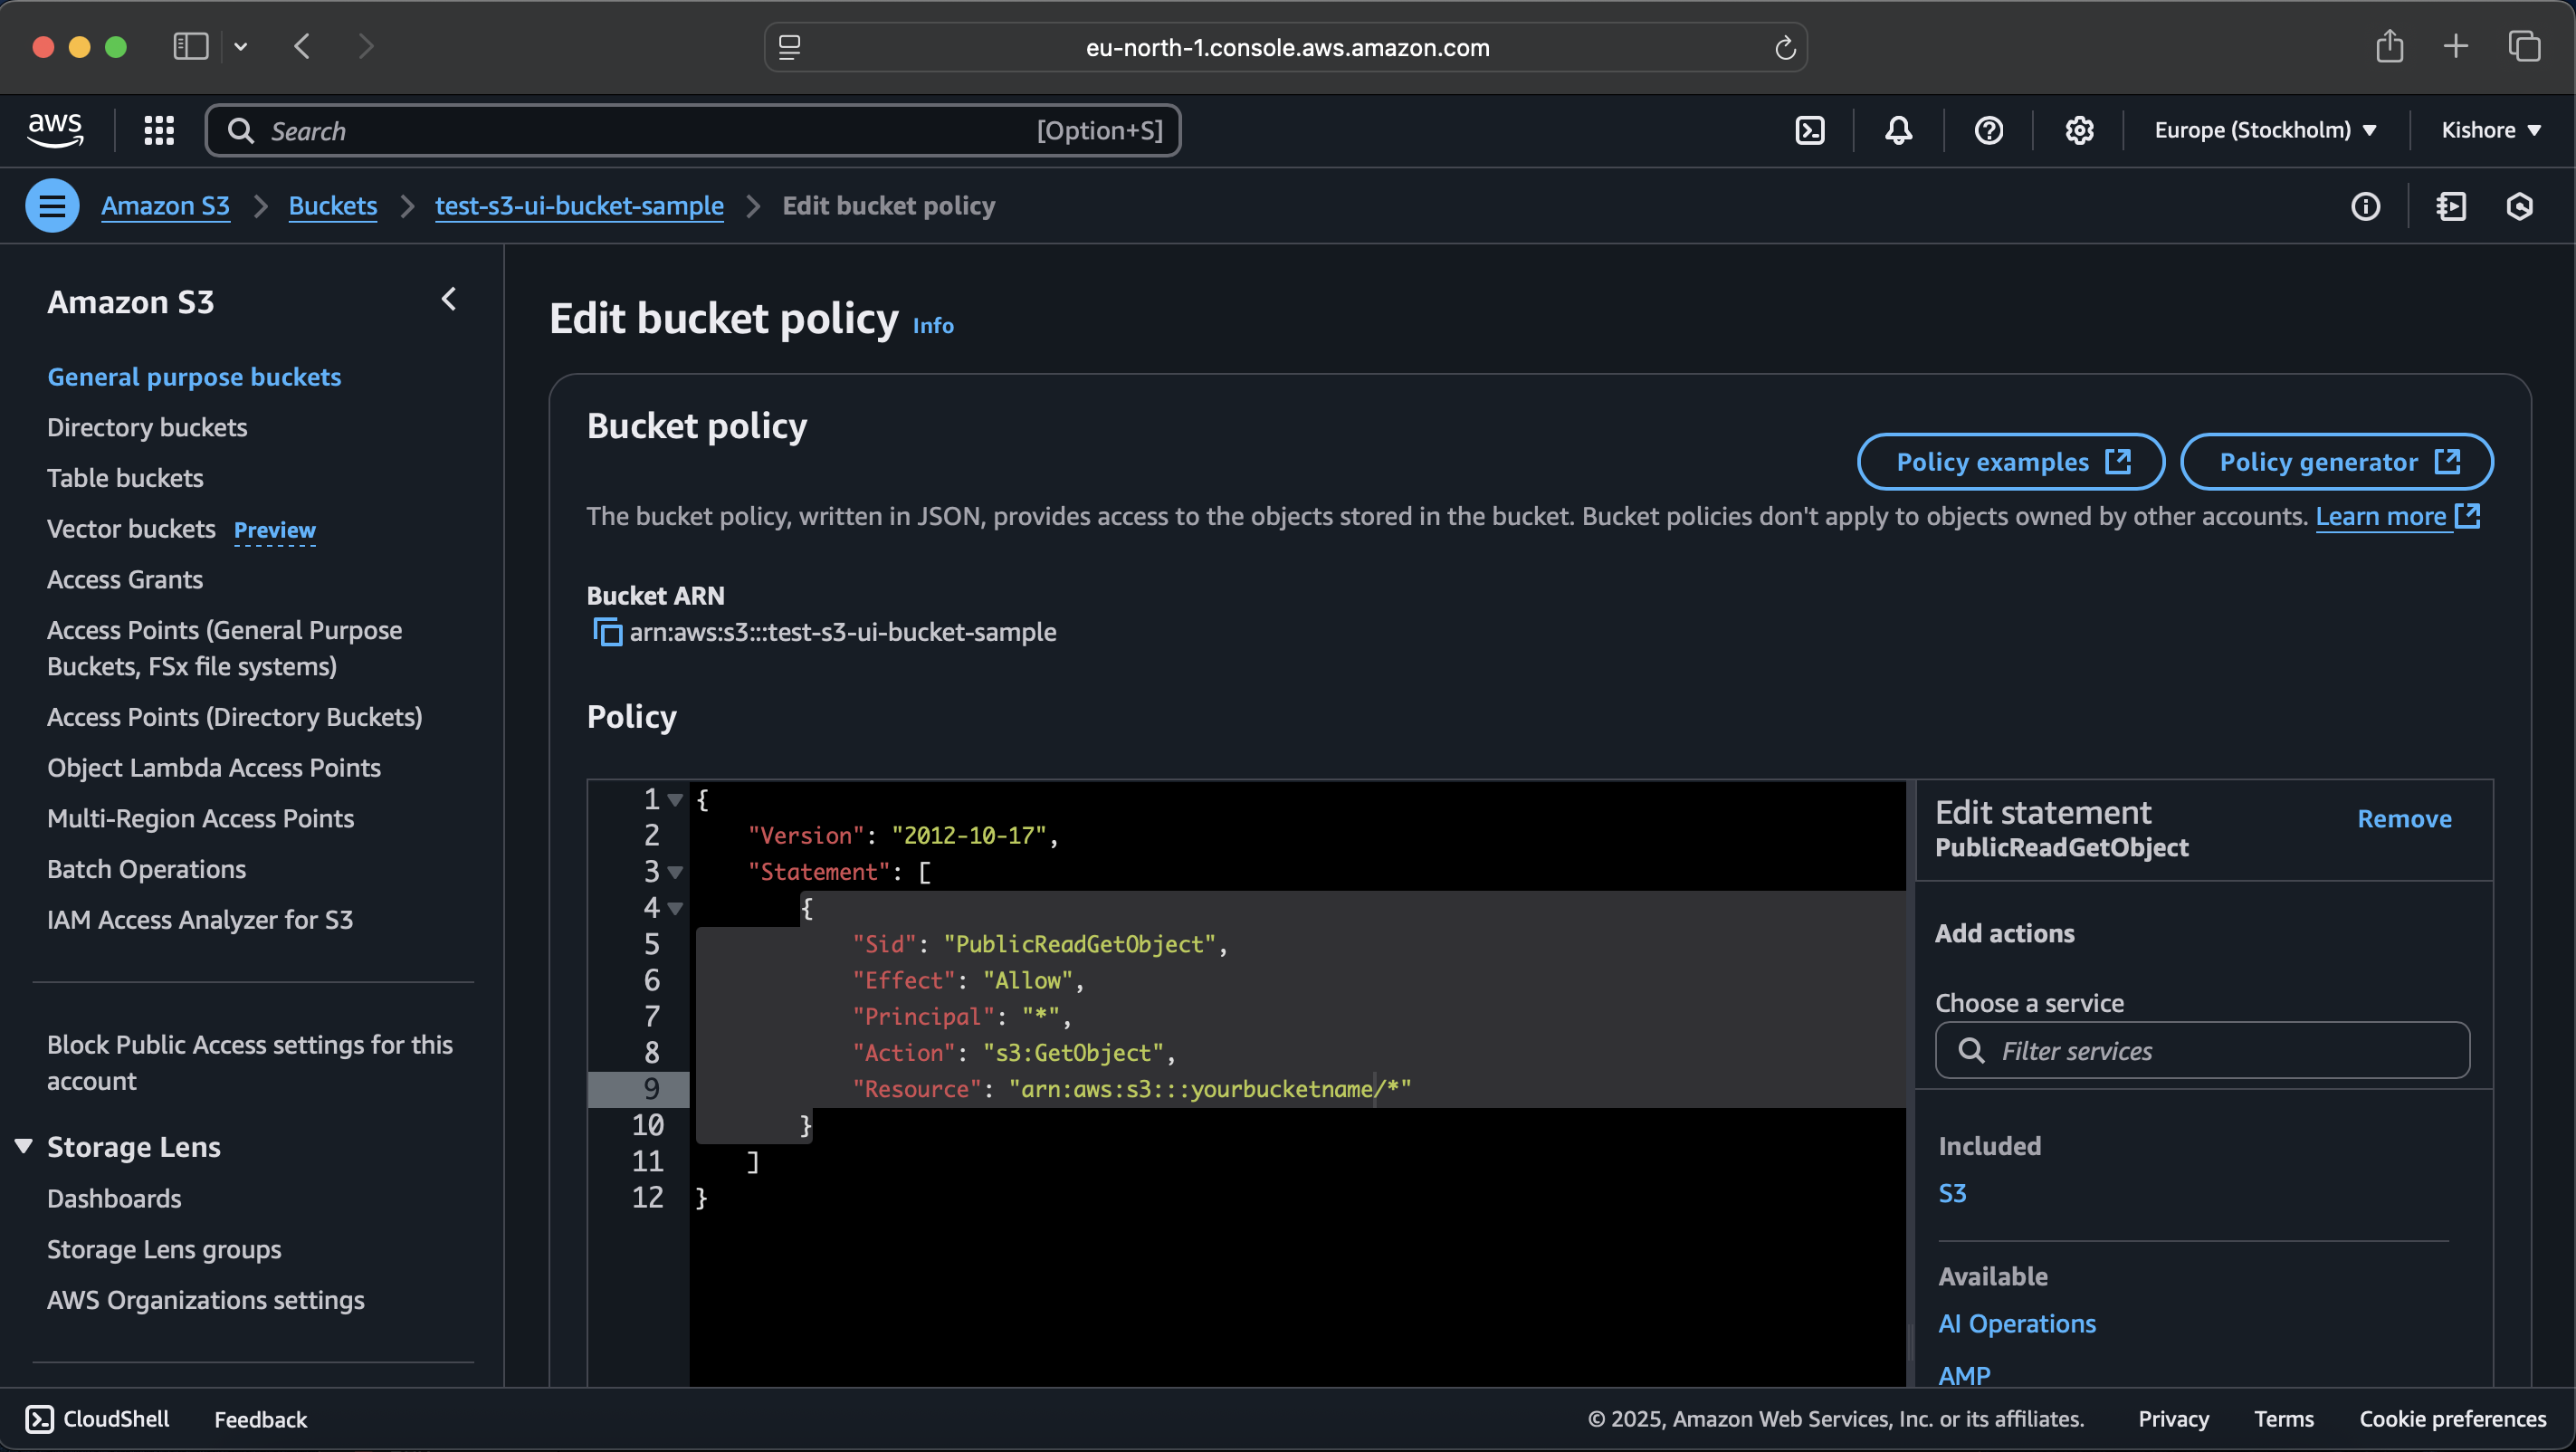Open the Kishore account menu
The width and height of the screenshot is (2576, 1452).
point(2490,131)
